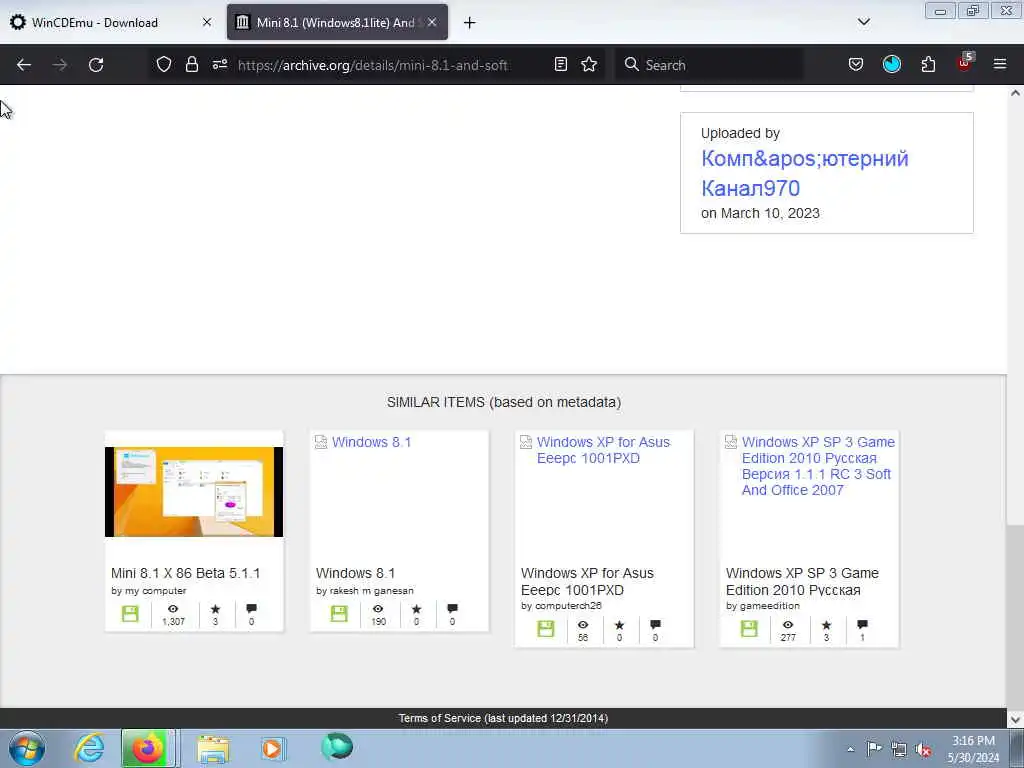Open Windows XP for Asus Eeepc 1001PXD link

(x=603, y=450)
